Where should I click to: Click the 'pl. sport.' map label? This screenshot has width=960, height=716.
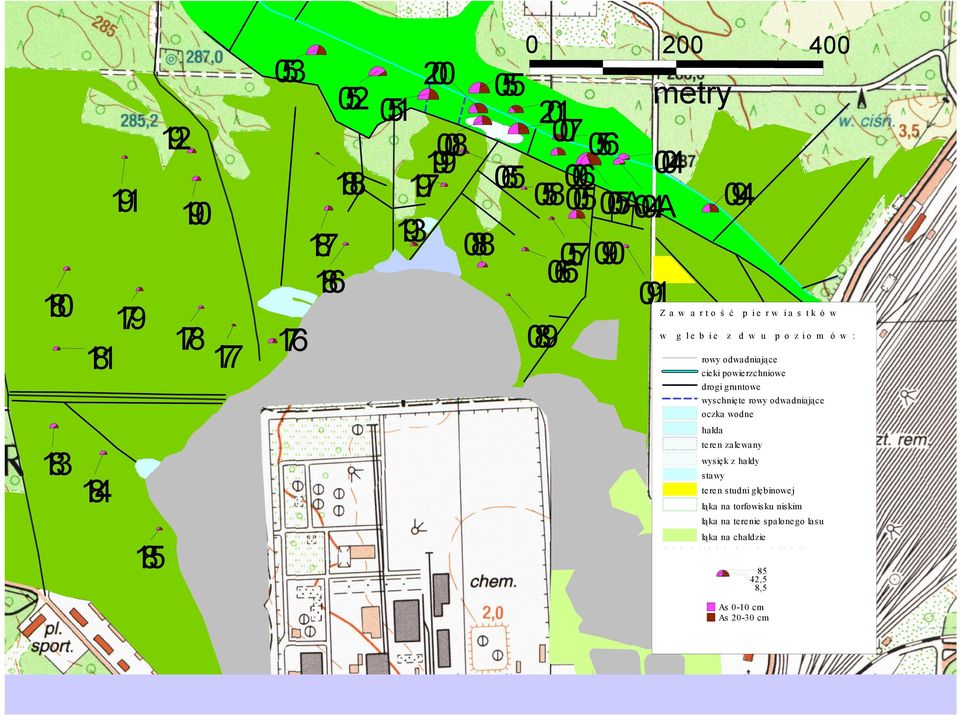click(x=51, y=638)
